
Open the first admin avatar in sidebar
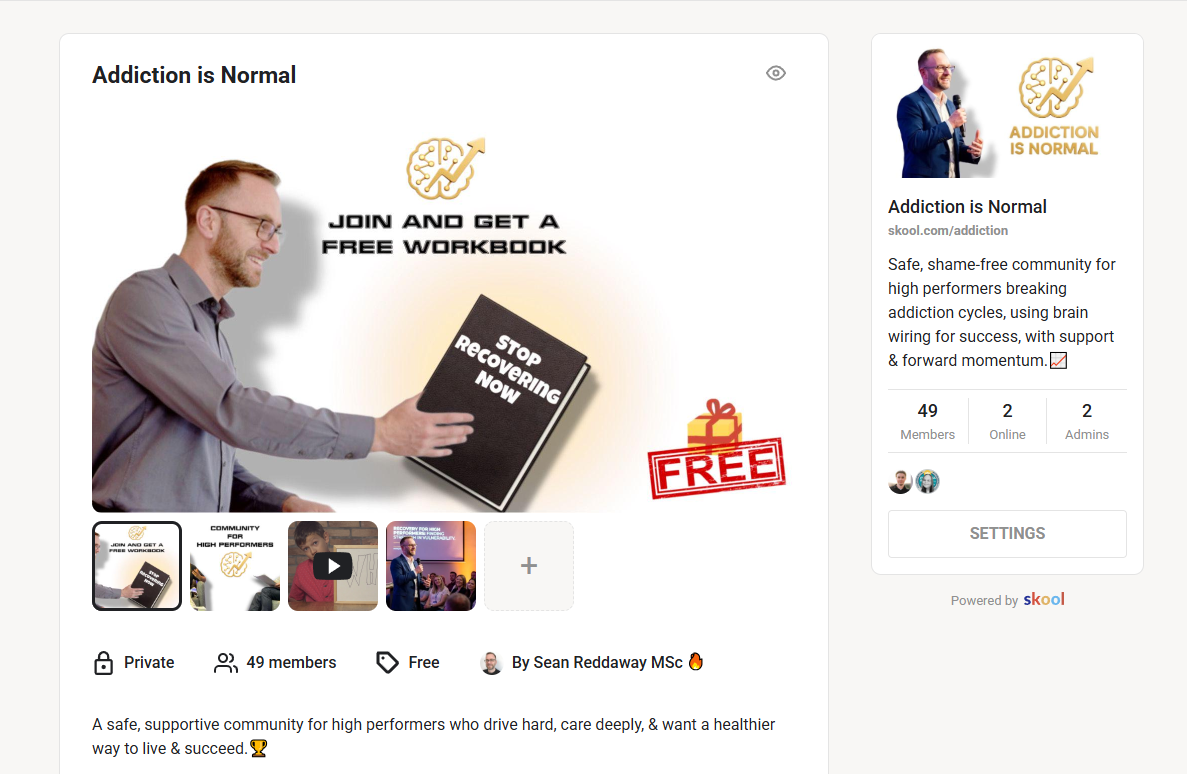click(900, 482)
